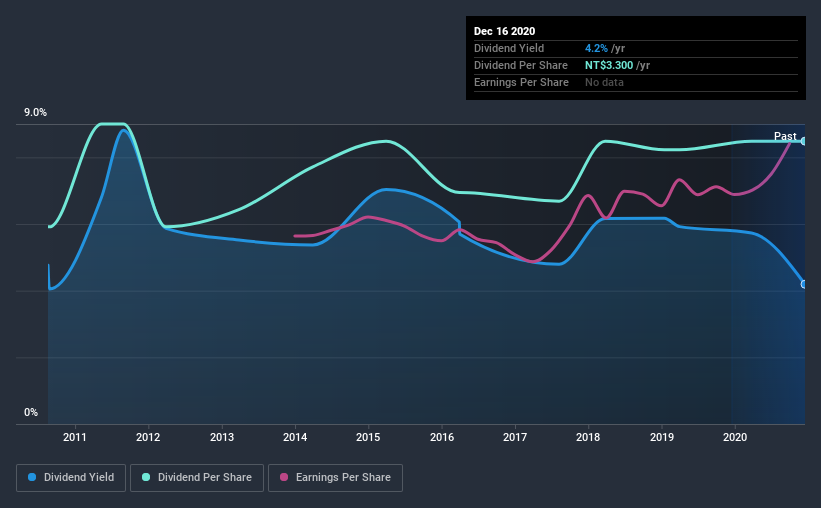Toggle the Dividend Per Share legend button
This screenshot has height=508, width=821.
(x=202, y=478)
